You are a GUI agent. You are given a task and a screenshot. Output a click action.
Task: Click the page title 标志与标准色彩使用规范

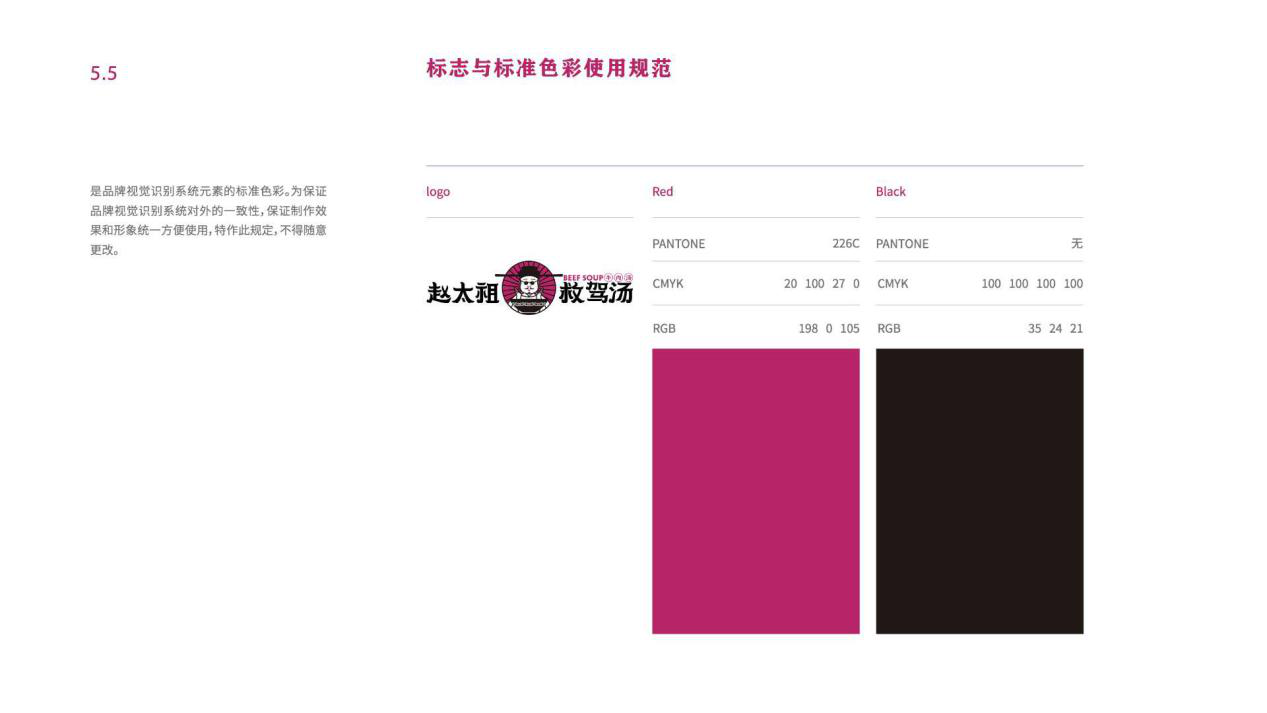[x=548, y=69]
